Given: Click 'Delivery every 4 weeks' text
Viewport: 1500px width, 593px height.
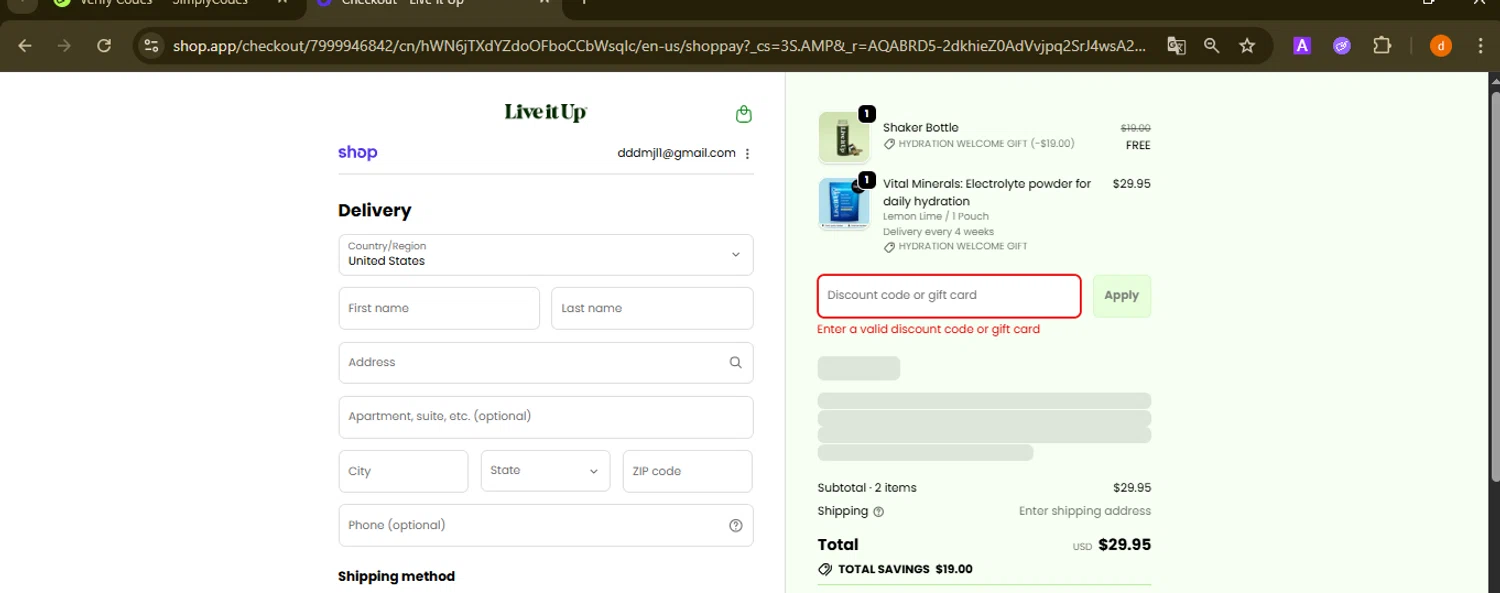Looking at the screenshot, I should pos(938,231).
